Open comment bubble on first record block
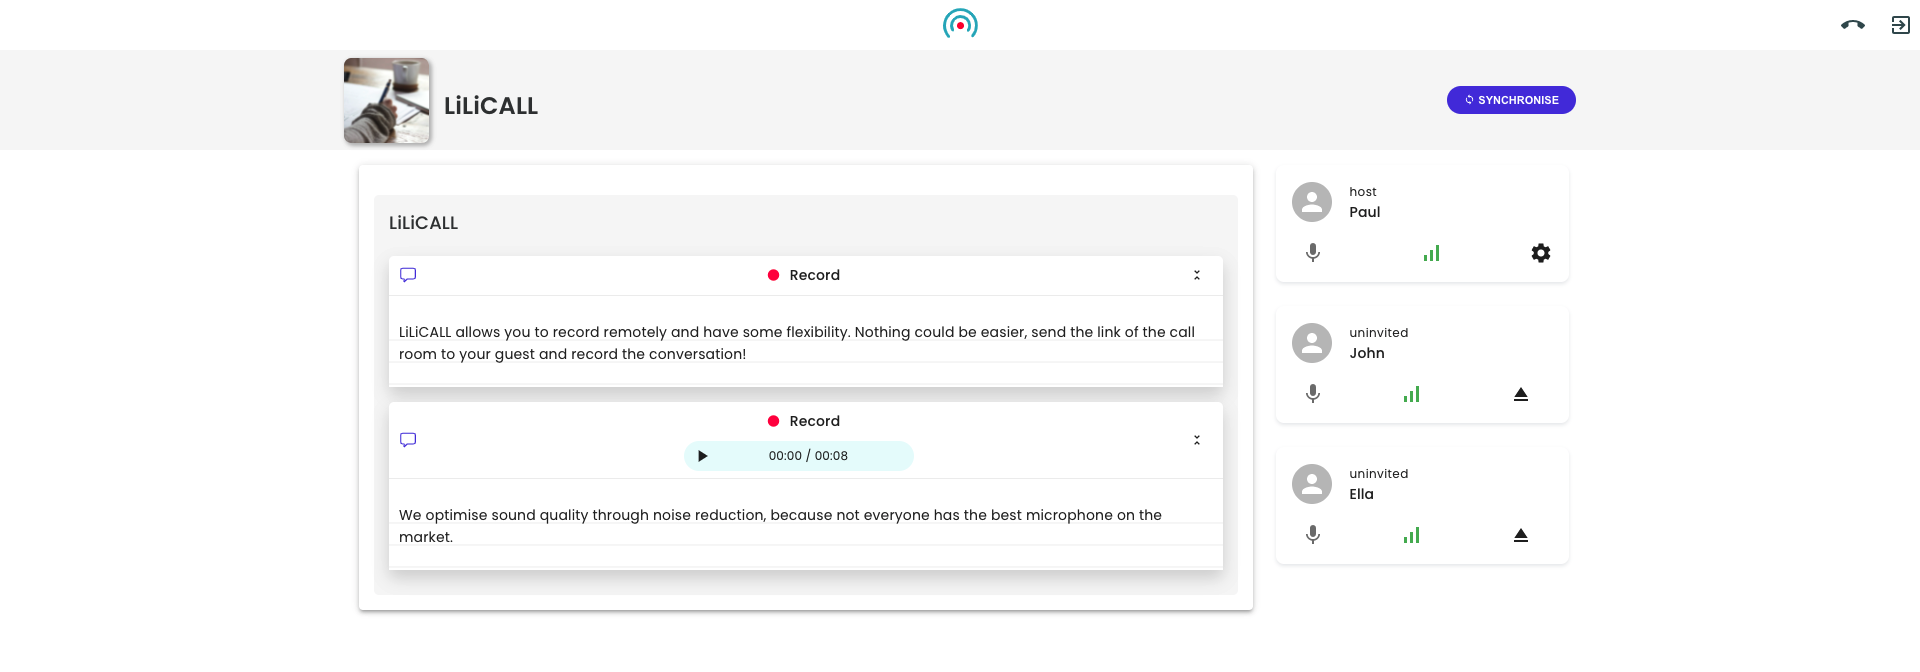1920x672 pixels. point(408,275)
